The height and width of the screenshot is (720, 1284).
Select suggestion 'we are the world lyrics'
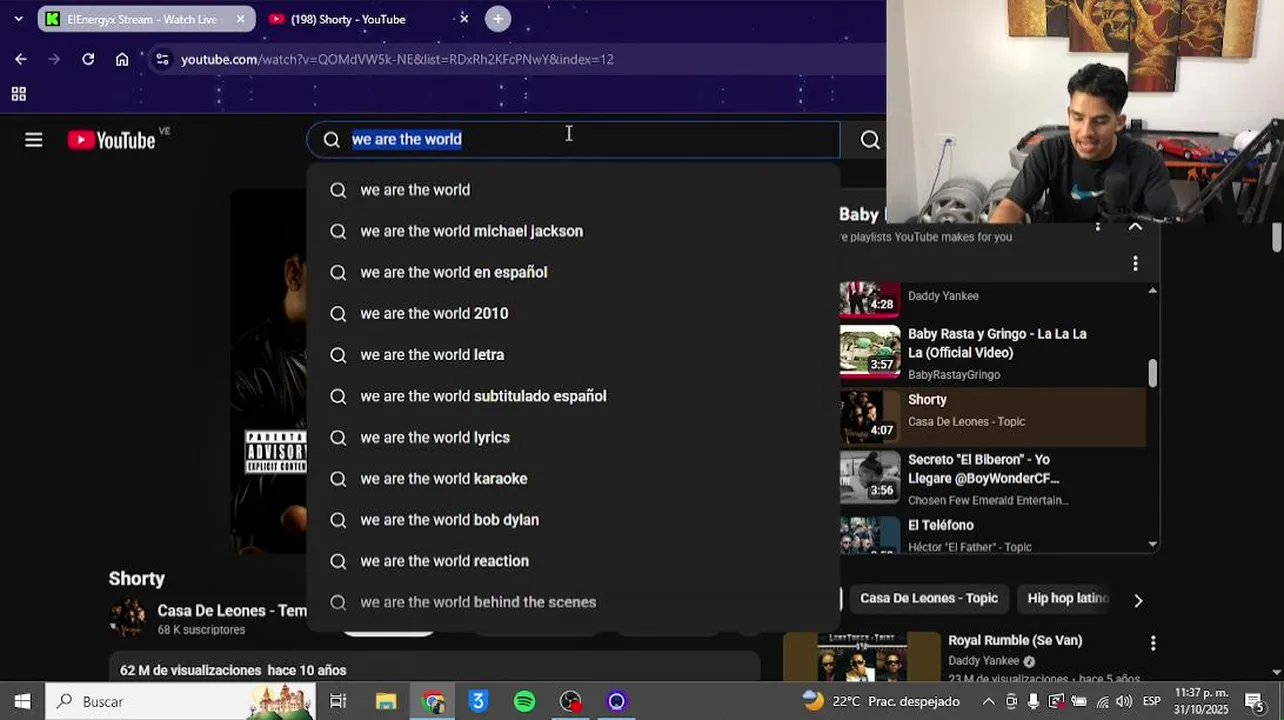click(573, 437)
